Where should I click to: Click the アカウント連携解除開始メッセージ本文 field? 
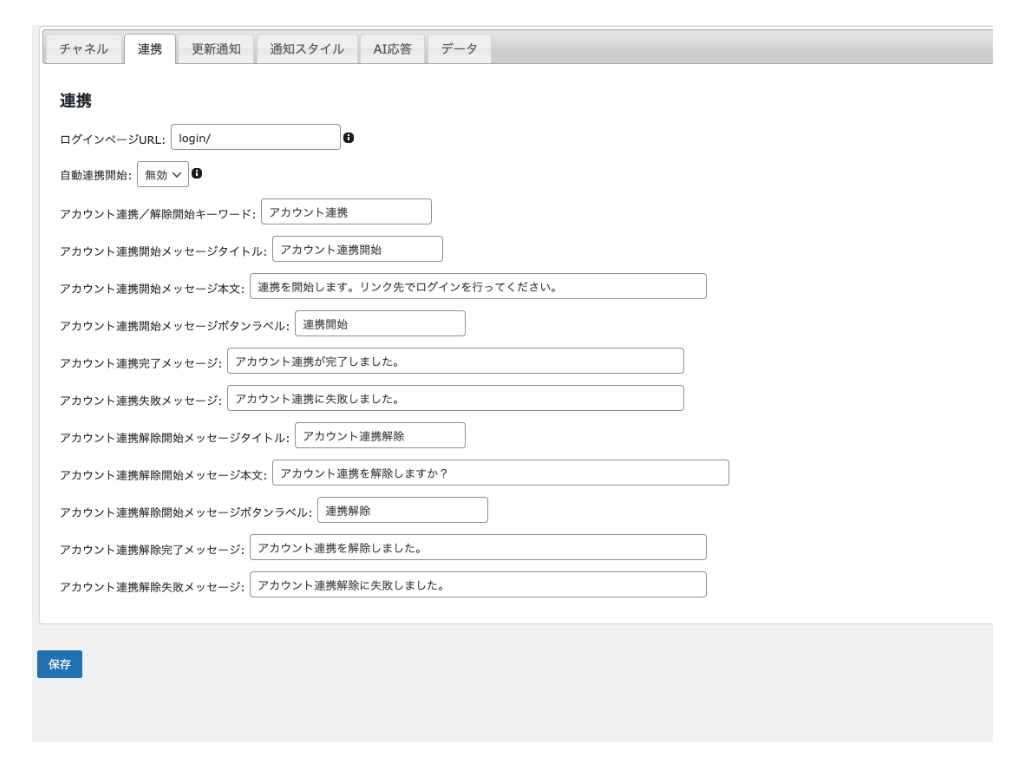click(x=500, y=472)
